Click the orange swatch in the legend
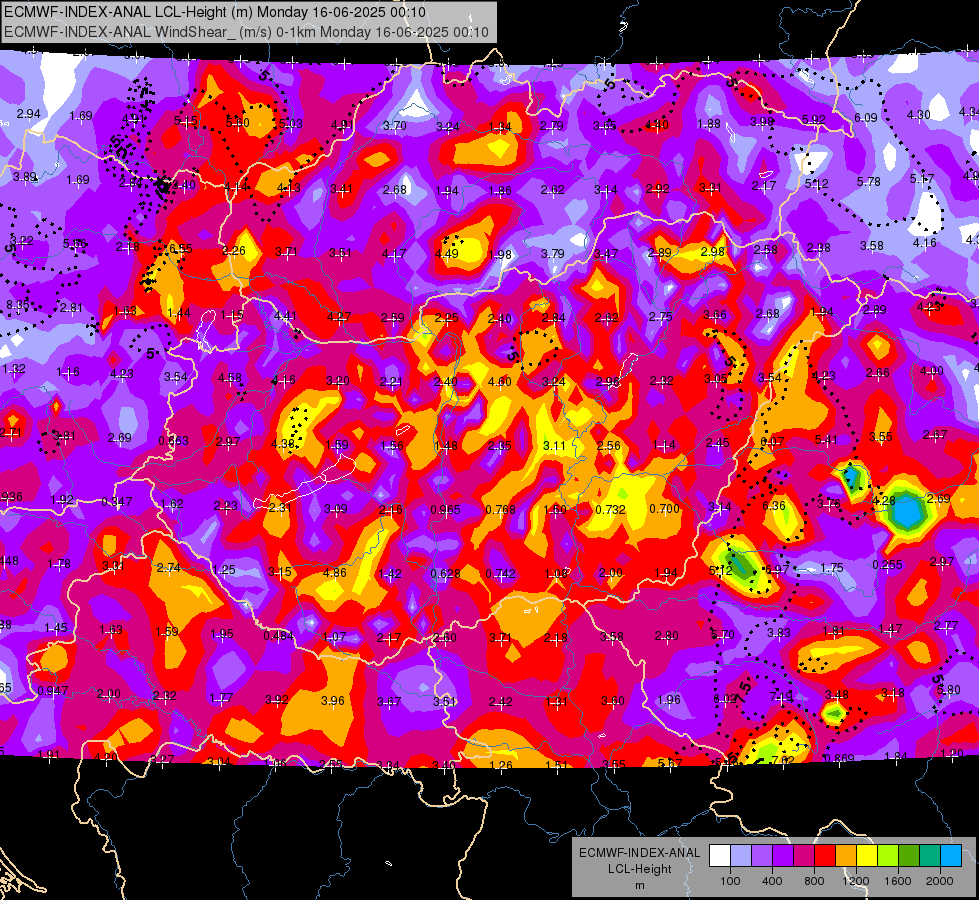 pyautogui.click(x=845, y=856)
